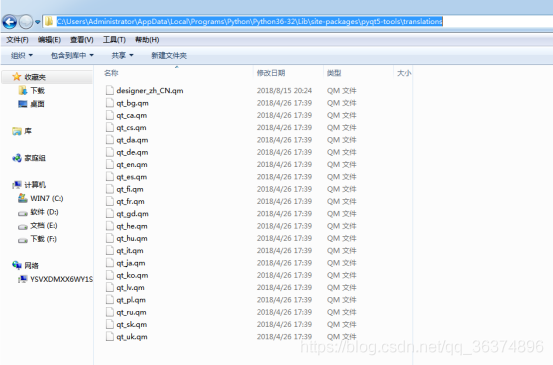Select the qt_ja.qm file icon
The image size is (553, 365).
click(x=110, y=263)
